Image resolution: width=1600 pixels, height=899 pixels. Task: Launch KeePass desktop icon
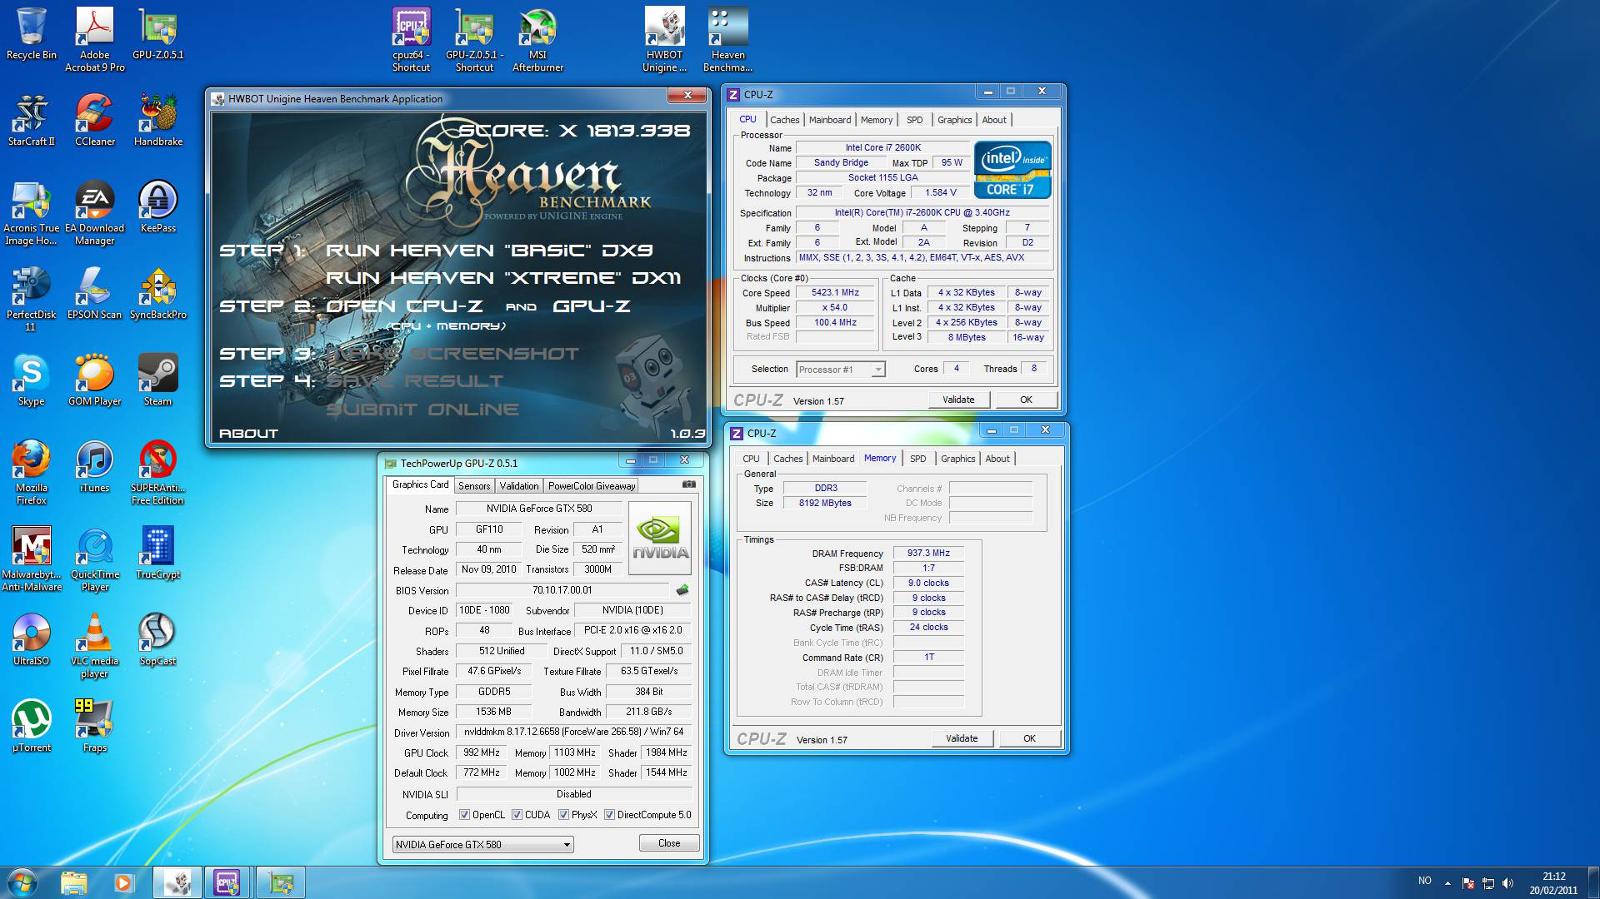tap(158, 207)
